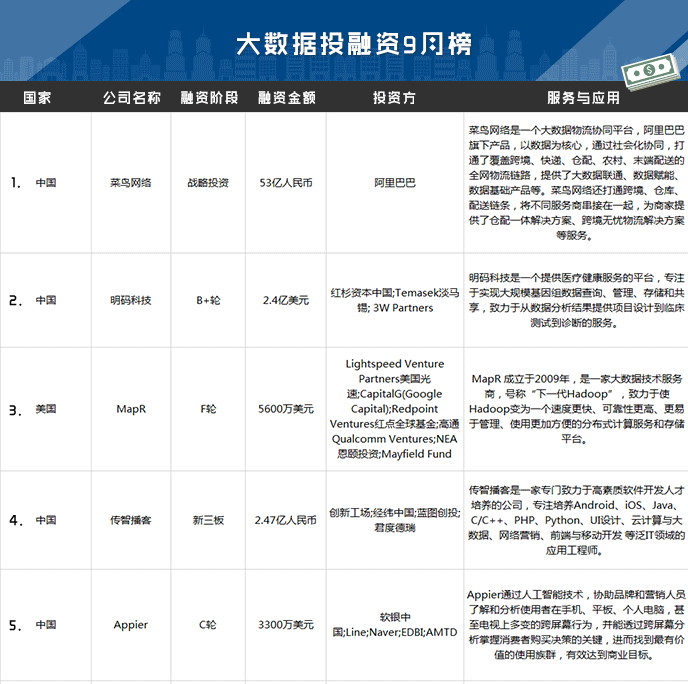Click the 战略投资 funding stage cell
688x684 pixels.
[x=208, y=183]
